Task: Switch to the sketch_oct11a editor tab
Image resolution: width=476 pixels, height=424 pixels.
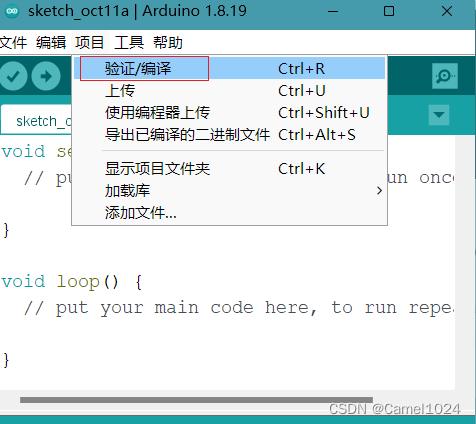Action: click(36, 120)
